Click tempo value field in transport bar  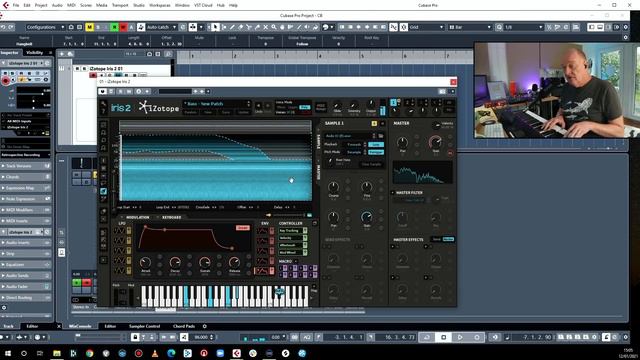(x=201, y=337)
